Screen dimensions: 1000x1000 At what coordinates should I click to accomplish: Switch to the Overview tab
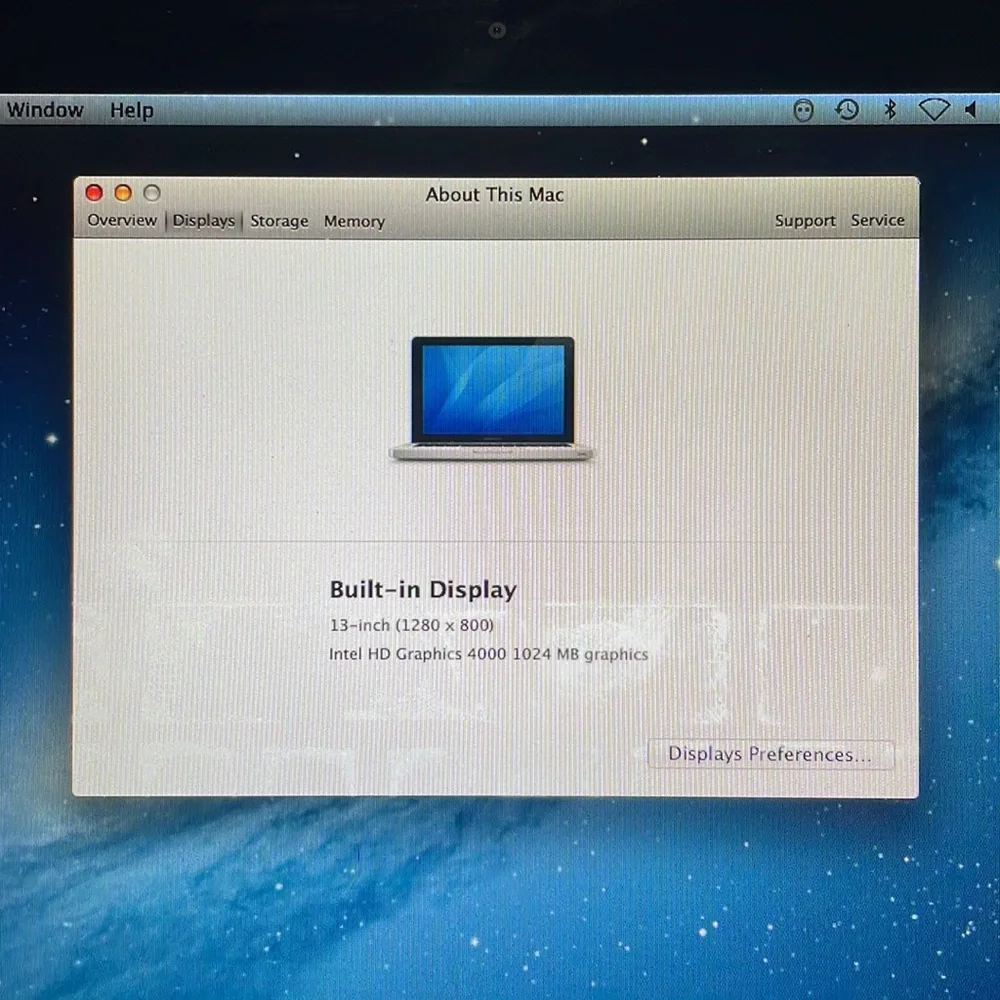pyautogui.click(x=122, y=220)
